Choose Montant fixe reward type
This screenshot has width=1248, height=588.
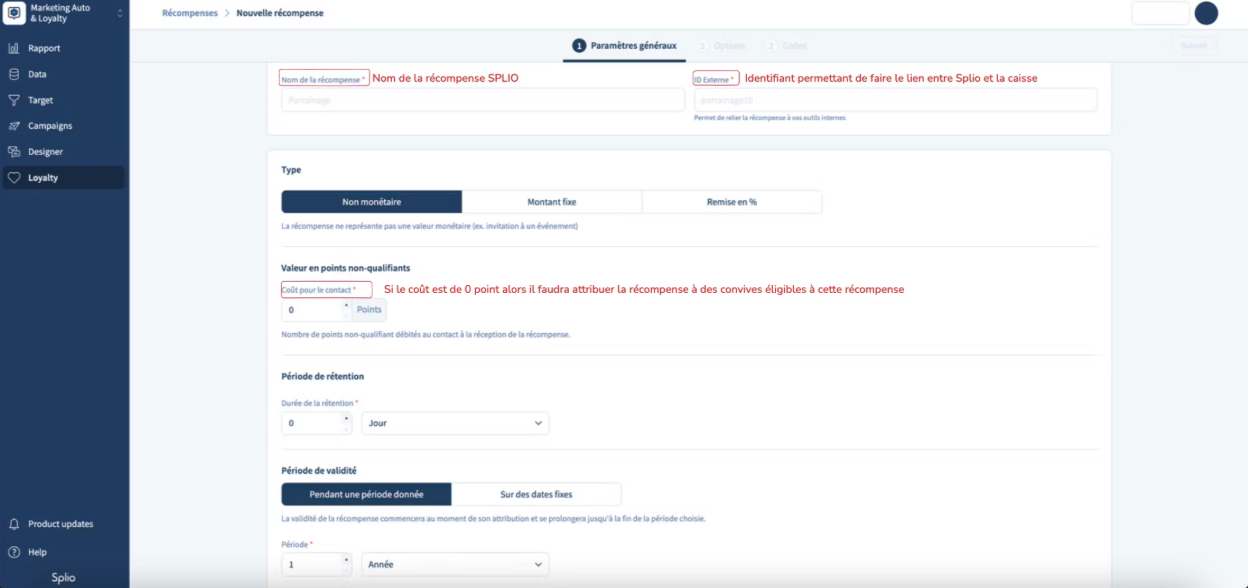point(551,202)
